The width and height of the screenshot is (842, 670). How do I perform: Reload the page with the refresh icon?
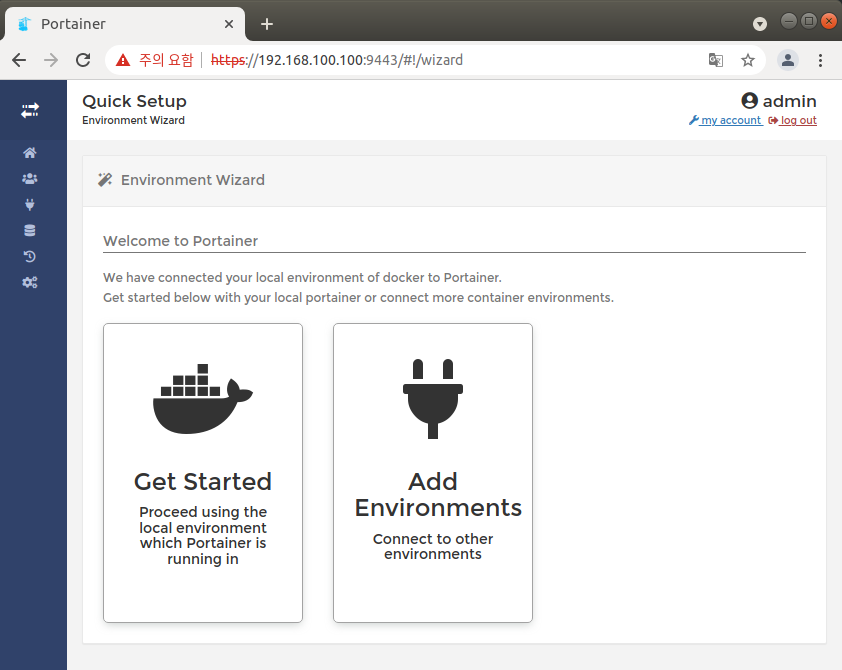pos(83,60)
